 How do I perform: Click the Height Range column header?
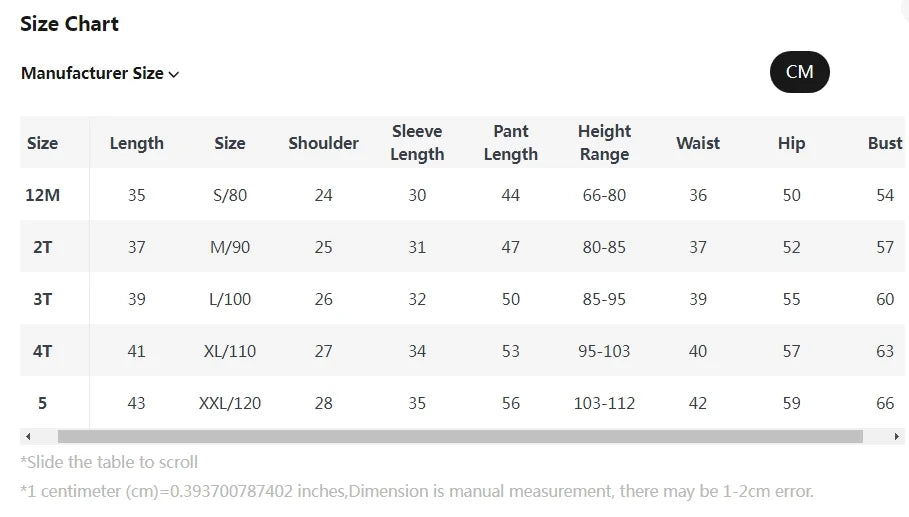pos(604,143)
